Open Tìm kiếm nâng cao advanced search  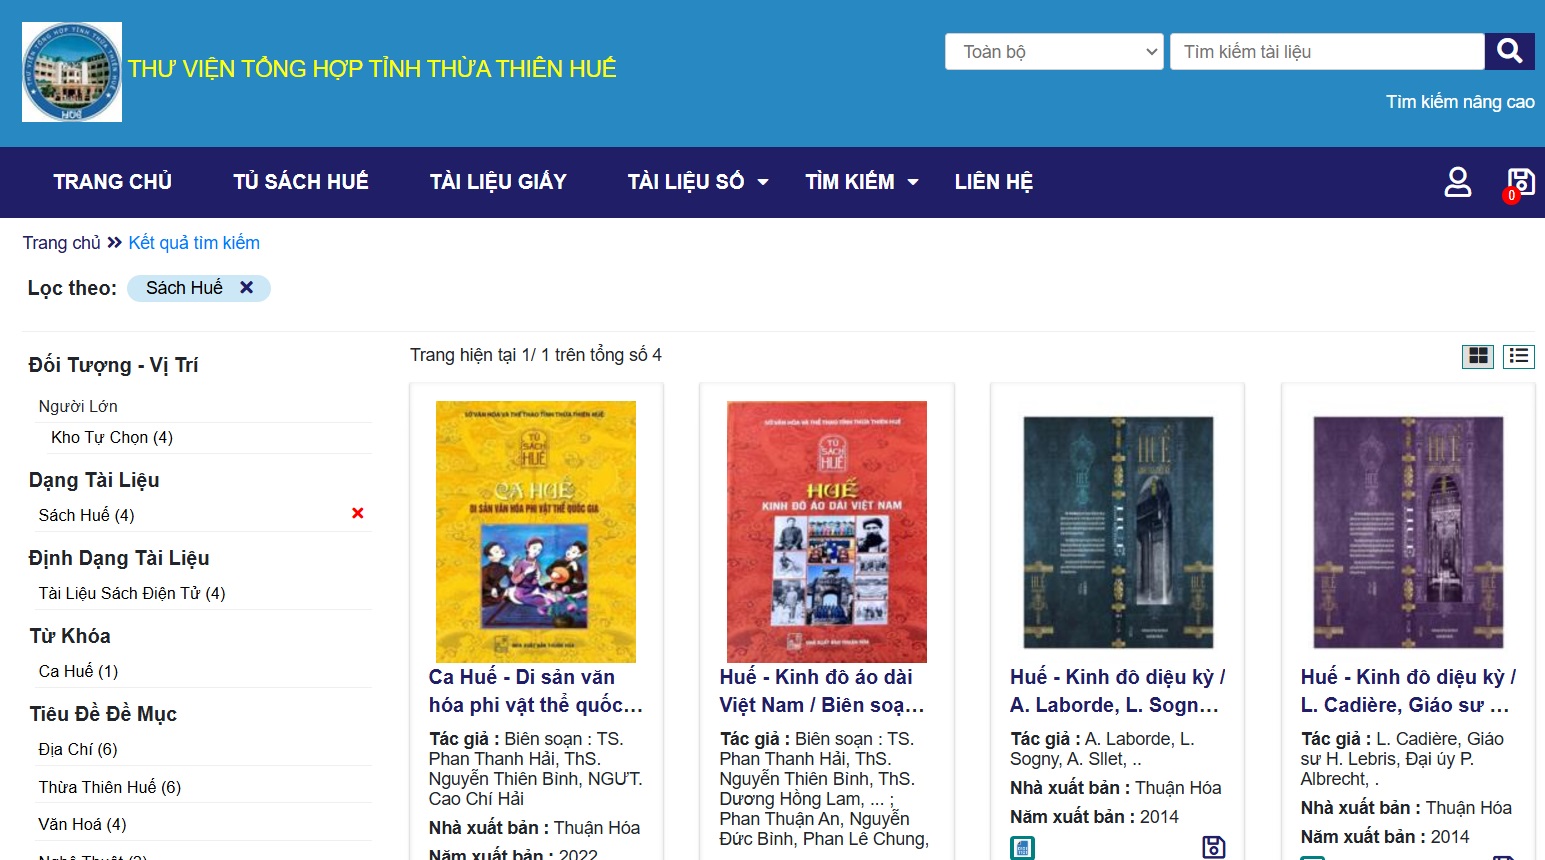(x=1460, y=102)
